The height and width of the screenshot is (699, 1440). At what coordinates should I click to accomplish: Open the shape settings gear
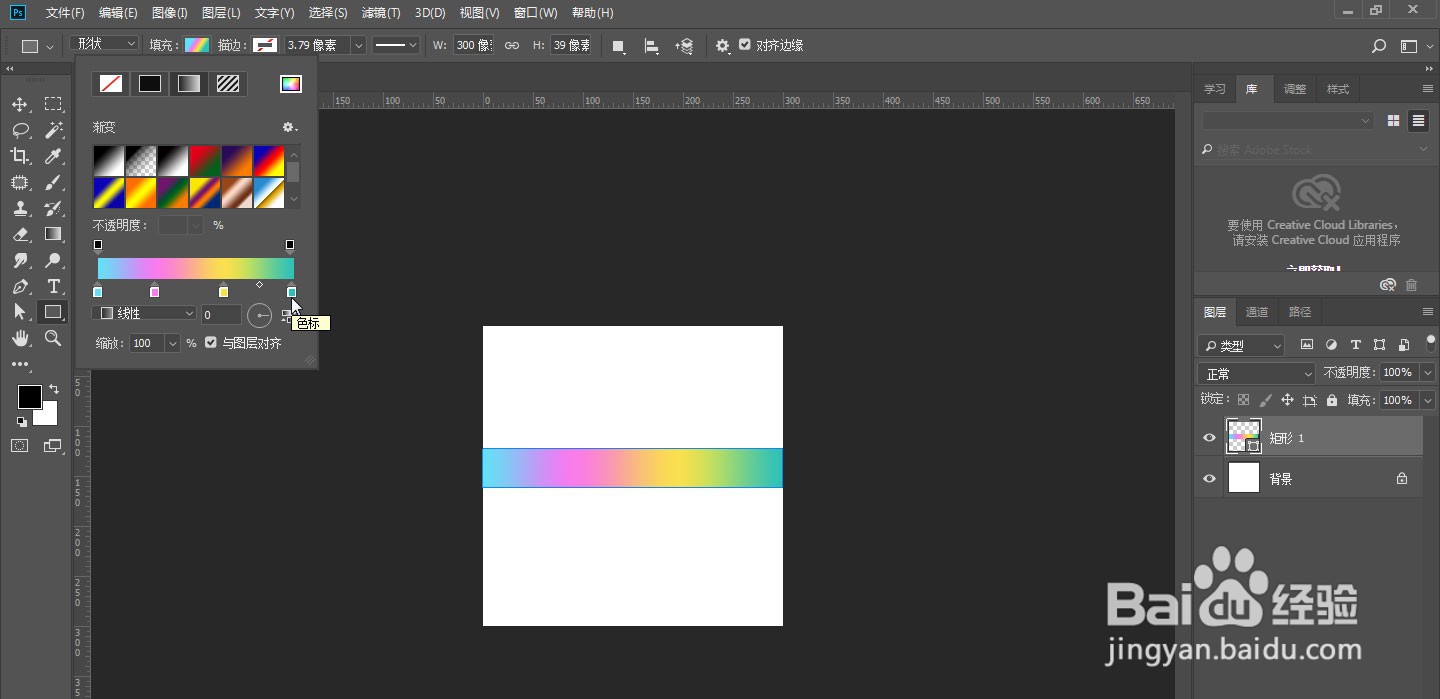723,46
